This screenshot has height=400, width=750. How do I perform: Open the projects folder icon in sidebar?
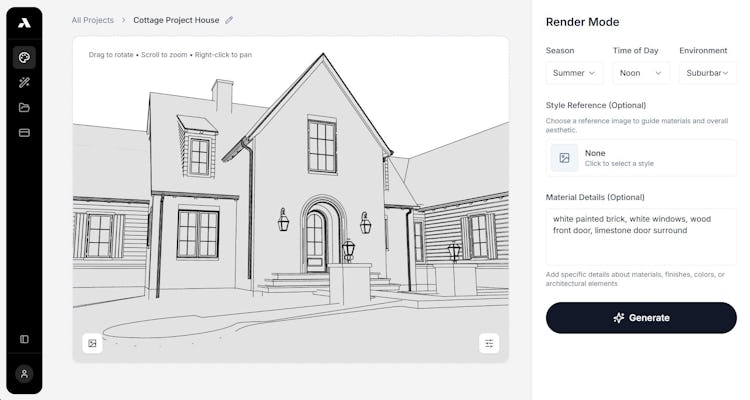tap(24, 107)
